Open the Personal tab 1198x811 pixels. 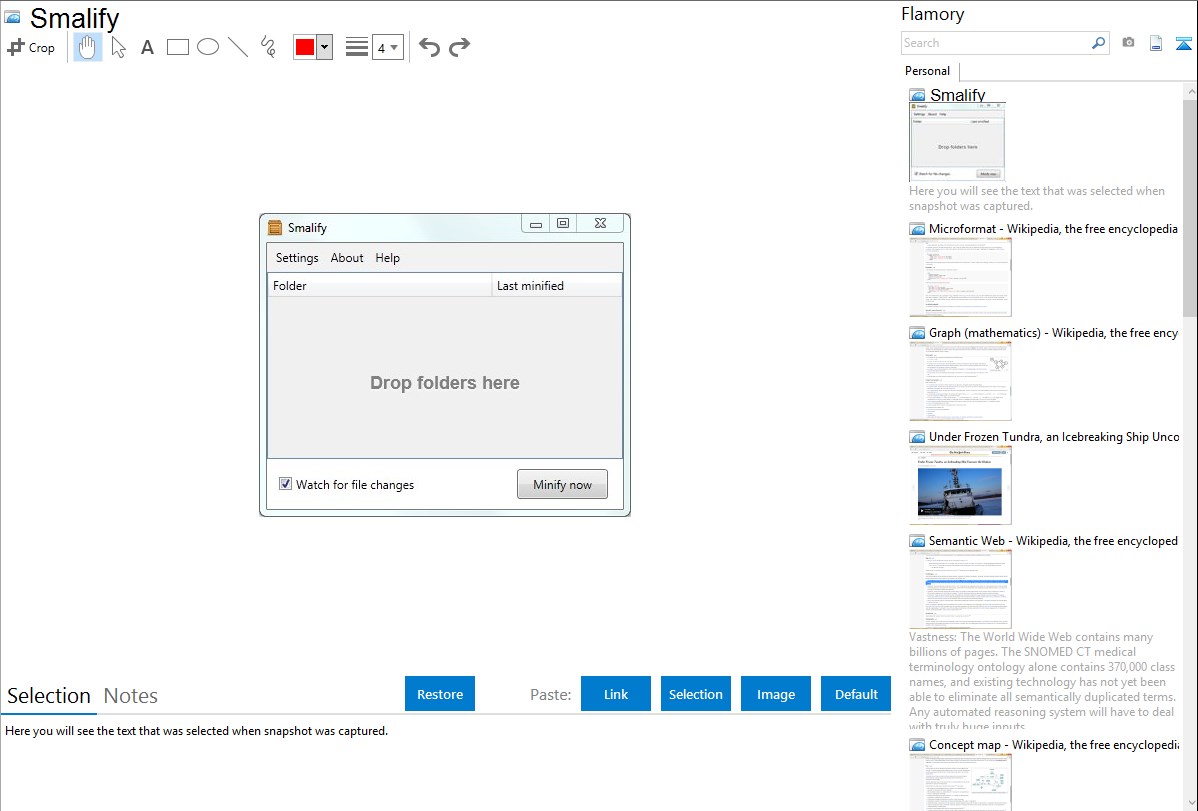[x=927, y=71]
